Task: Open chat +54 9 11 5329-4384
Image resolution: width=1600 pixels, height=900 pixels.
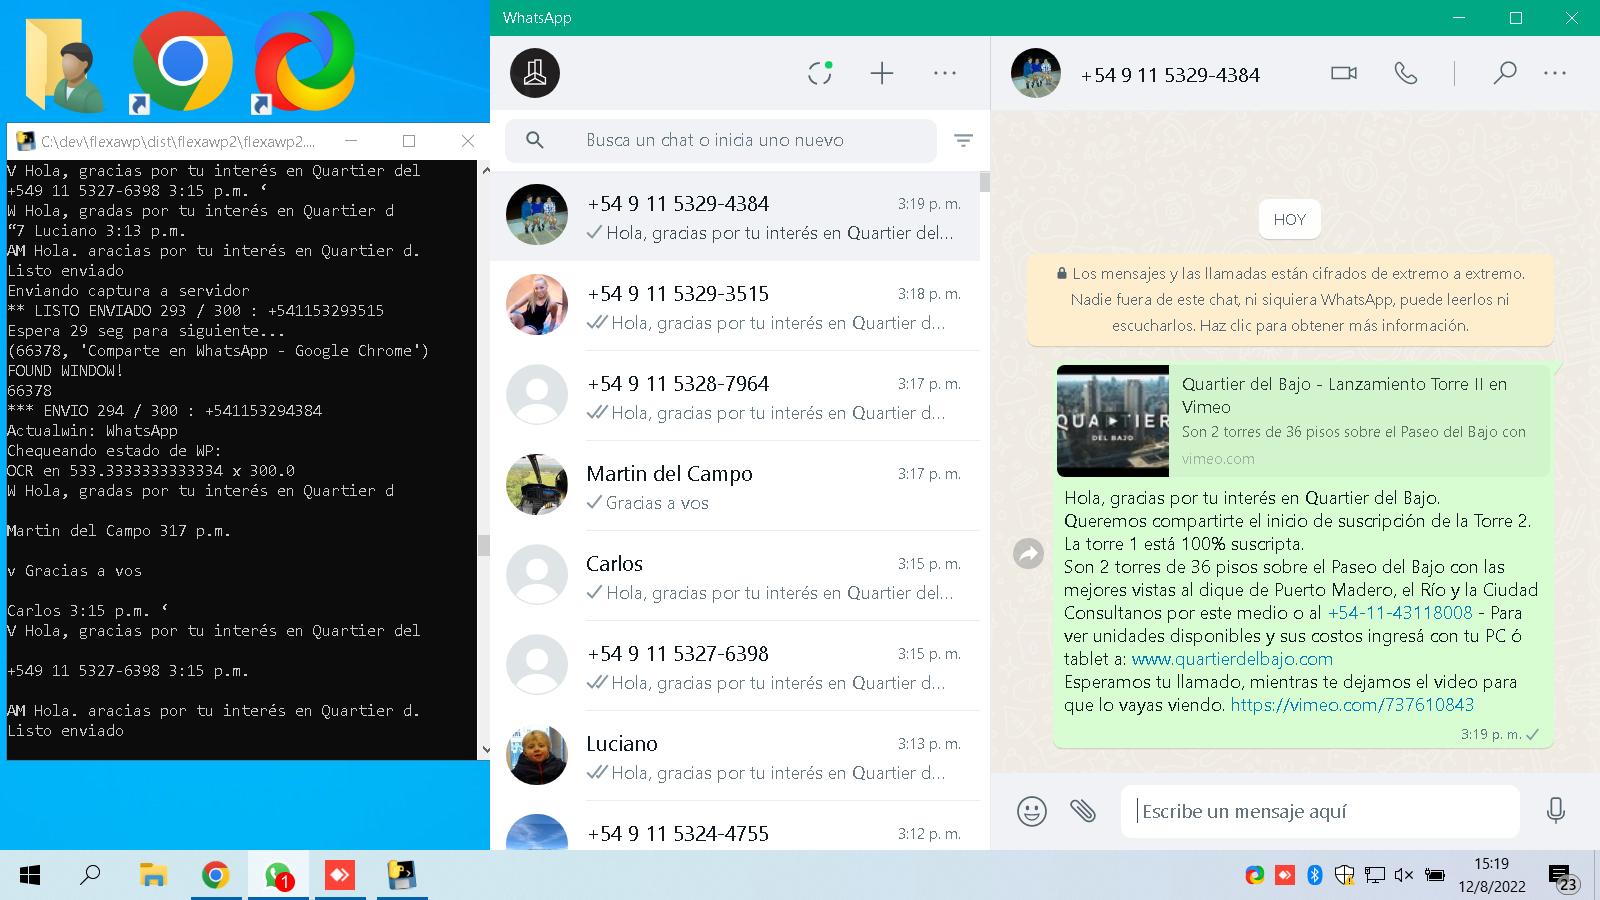Action: (x=735, y=216)
